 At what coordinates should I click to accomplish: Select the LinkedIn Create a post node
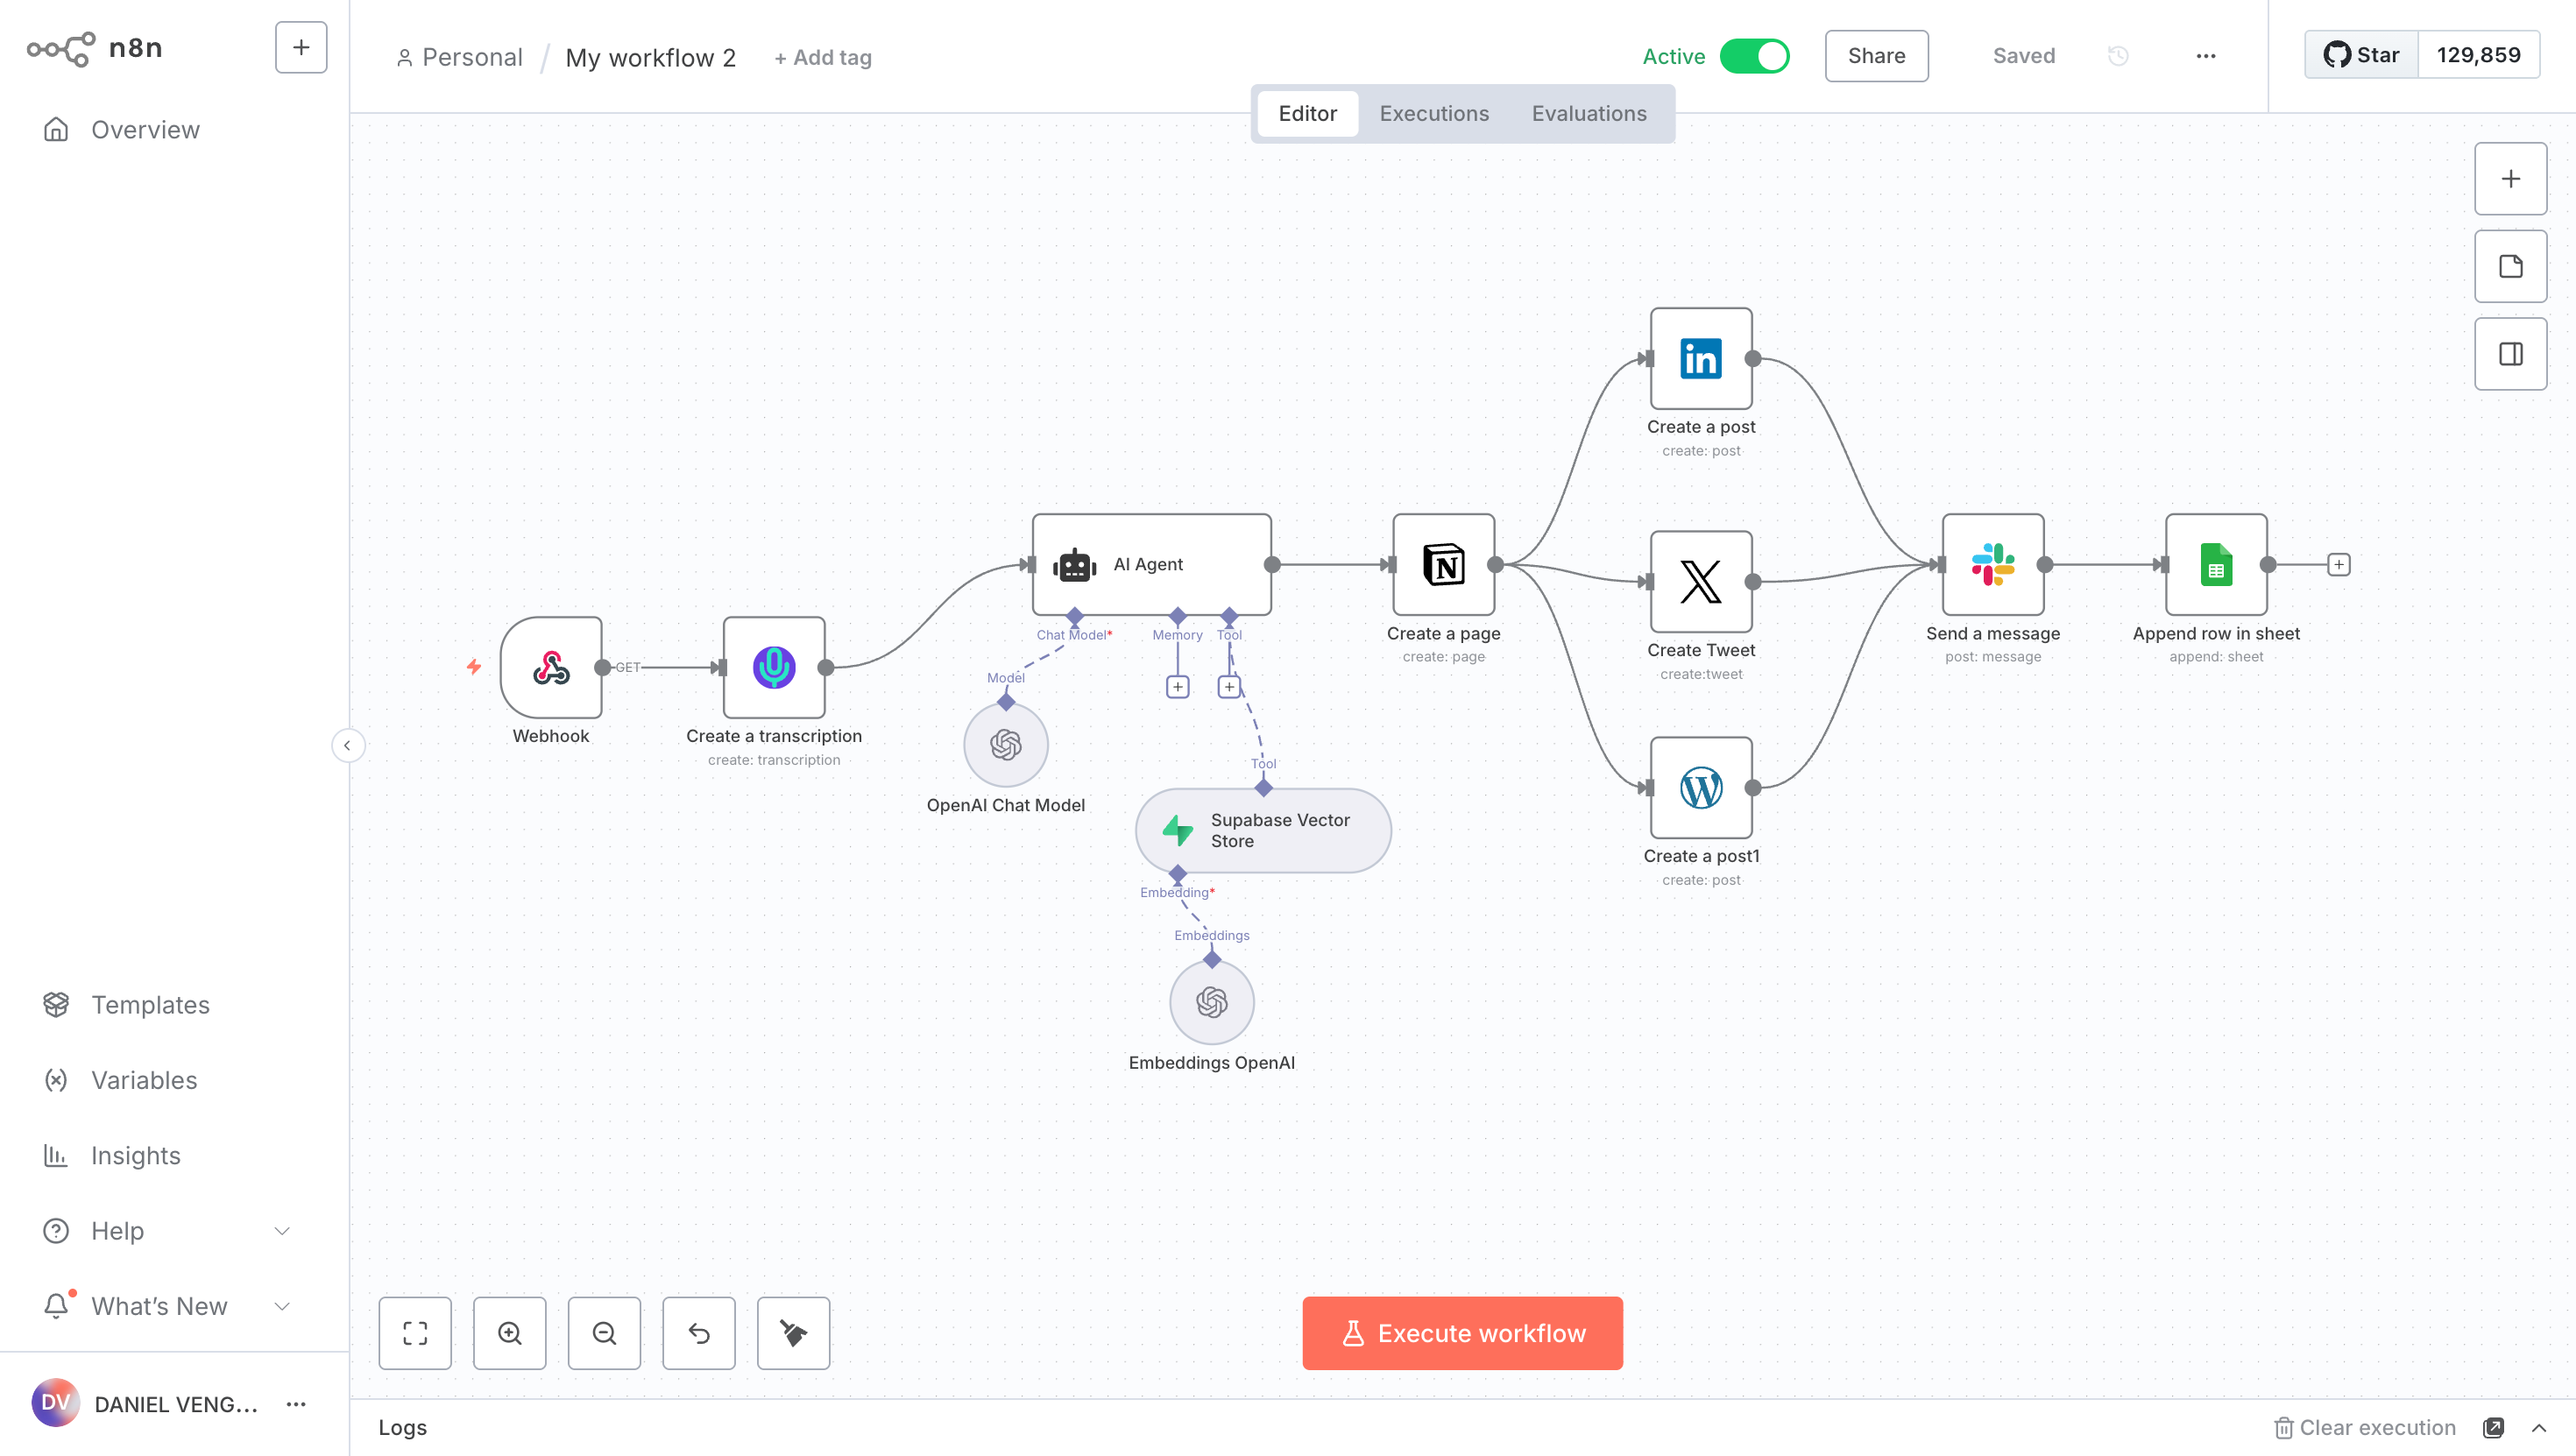click(x=1701, y=358)
